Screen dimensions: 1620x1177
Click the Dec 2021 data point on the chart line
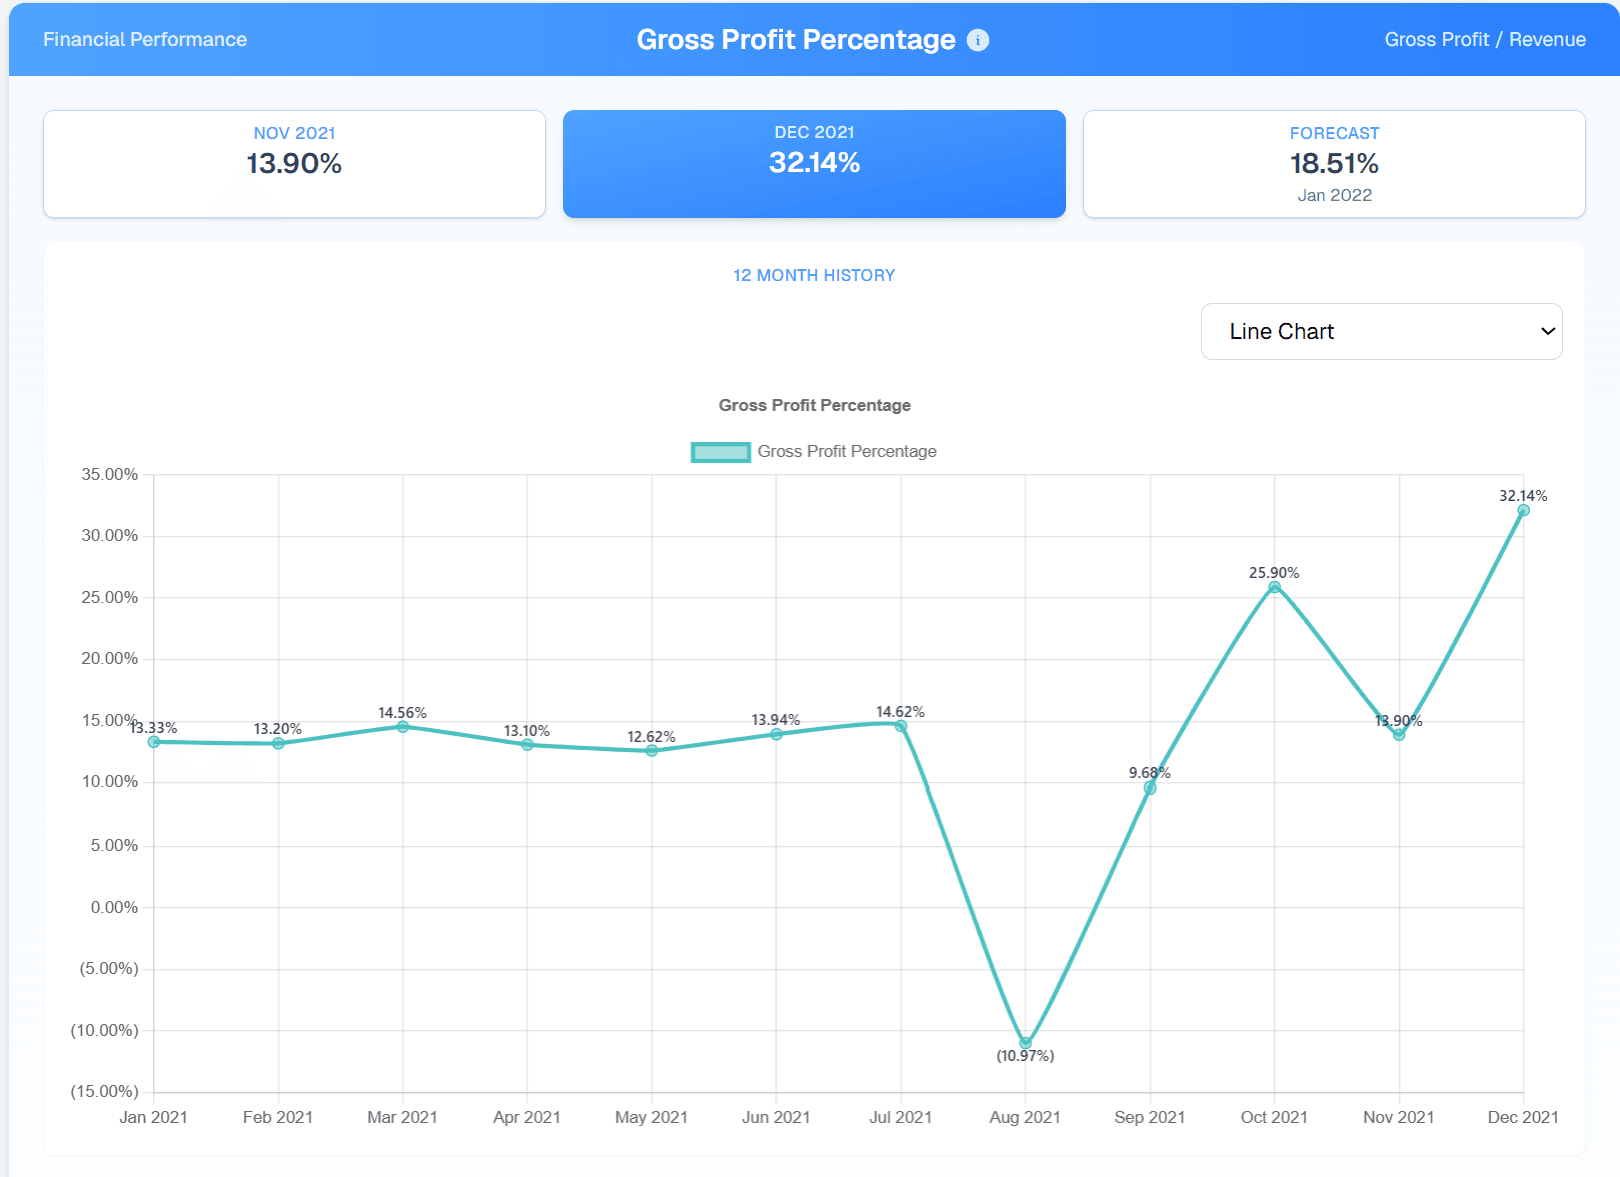(x=1524, y=510)
